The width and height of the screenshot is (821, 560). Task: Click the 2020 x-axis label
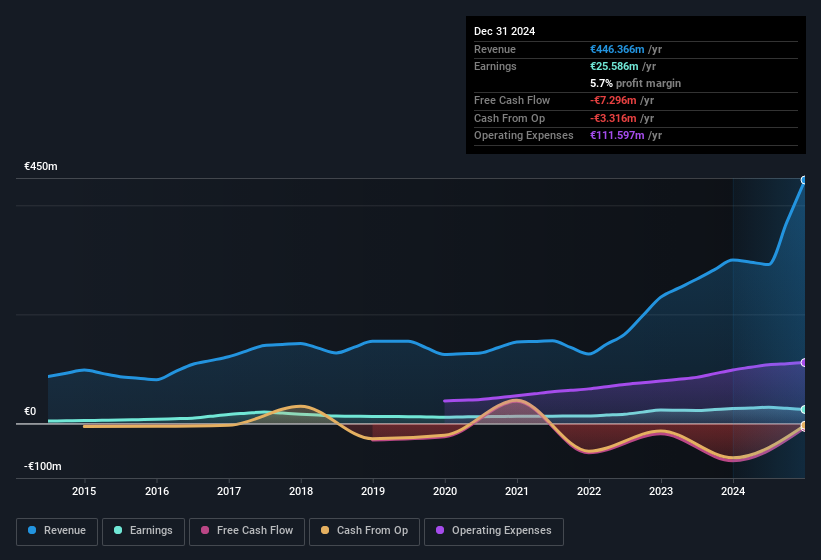(445, 491)
